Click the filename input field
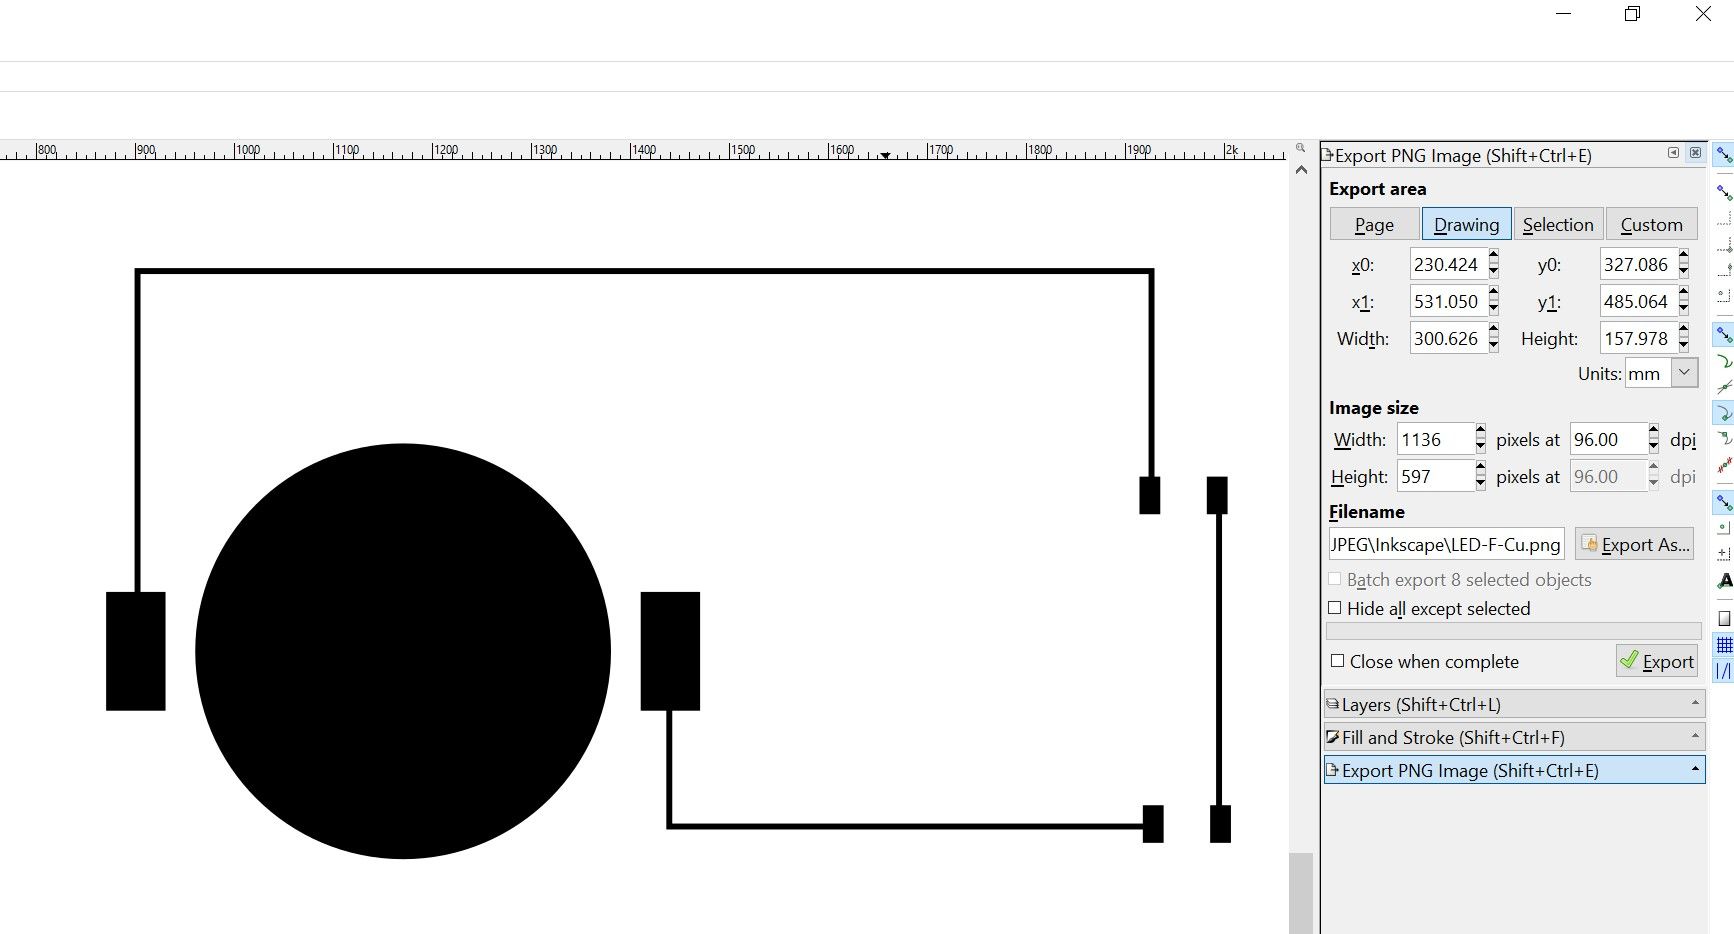This screenshot has height=934, width=1734. click(1445, 544)
